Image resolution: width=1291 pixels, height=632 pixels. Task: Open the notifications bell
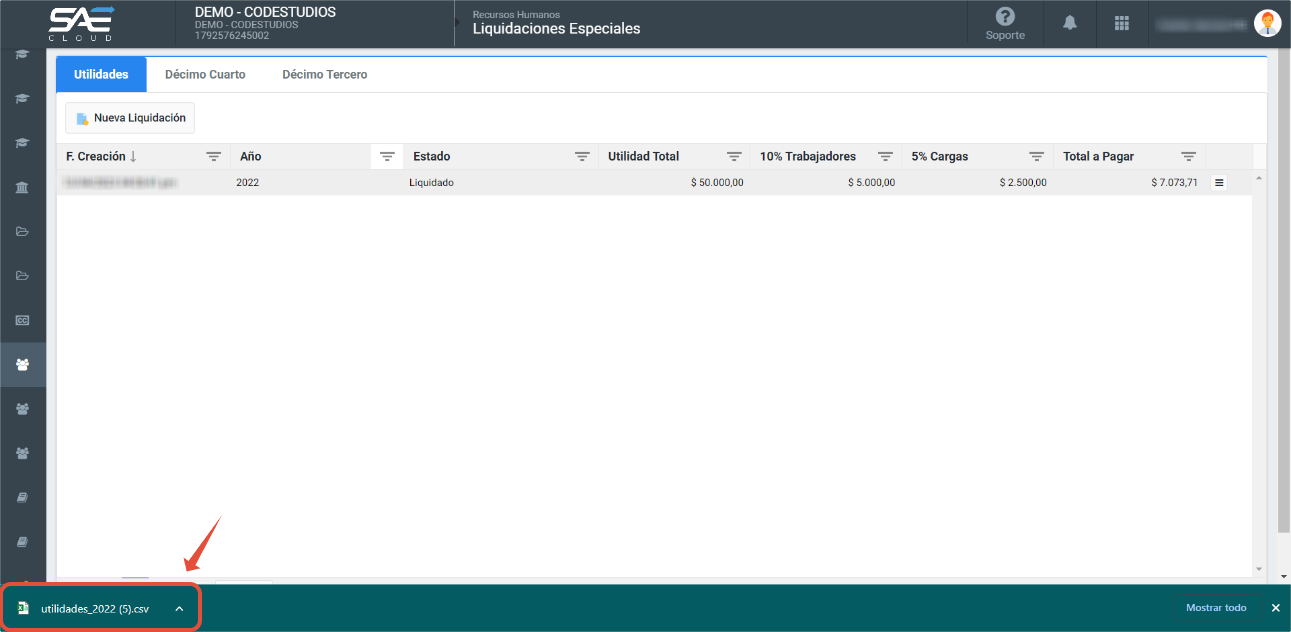coord(1070,23)
